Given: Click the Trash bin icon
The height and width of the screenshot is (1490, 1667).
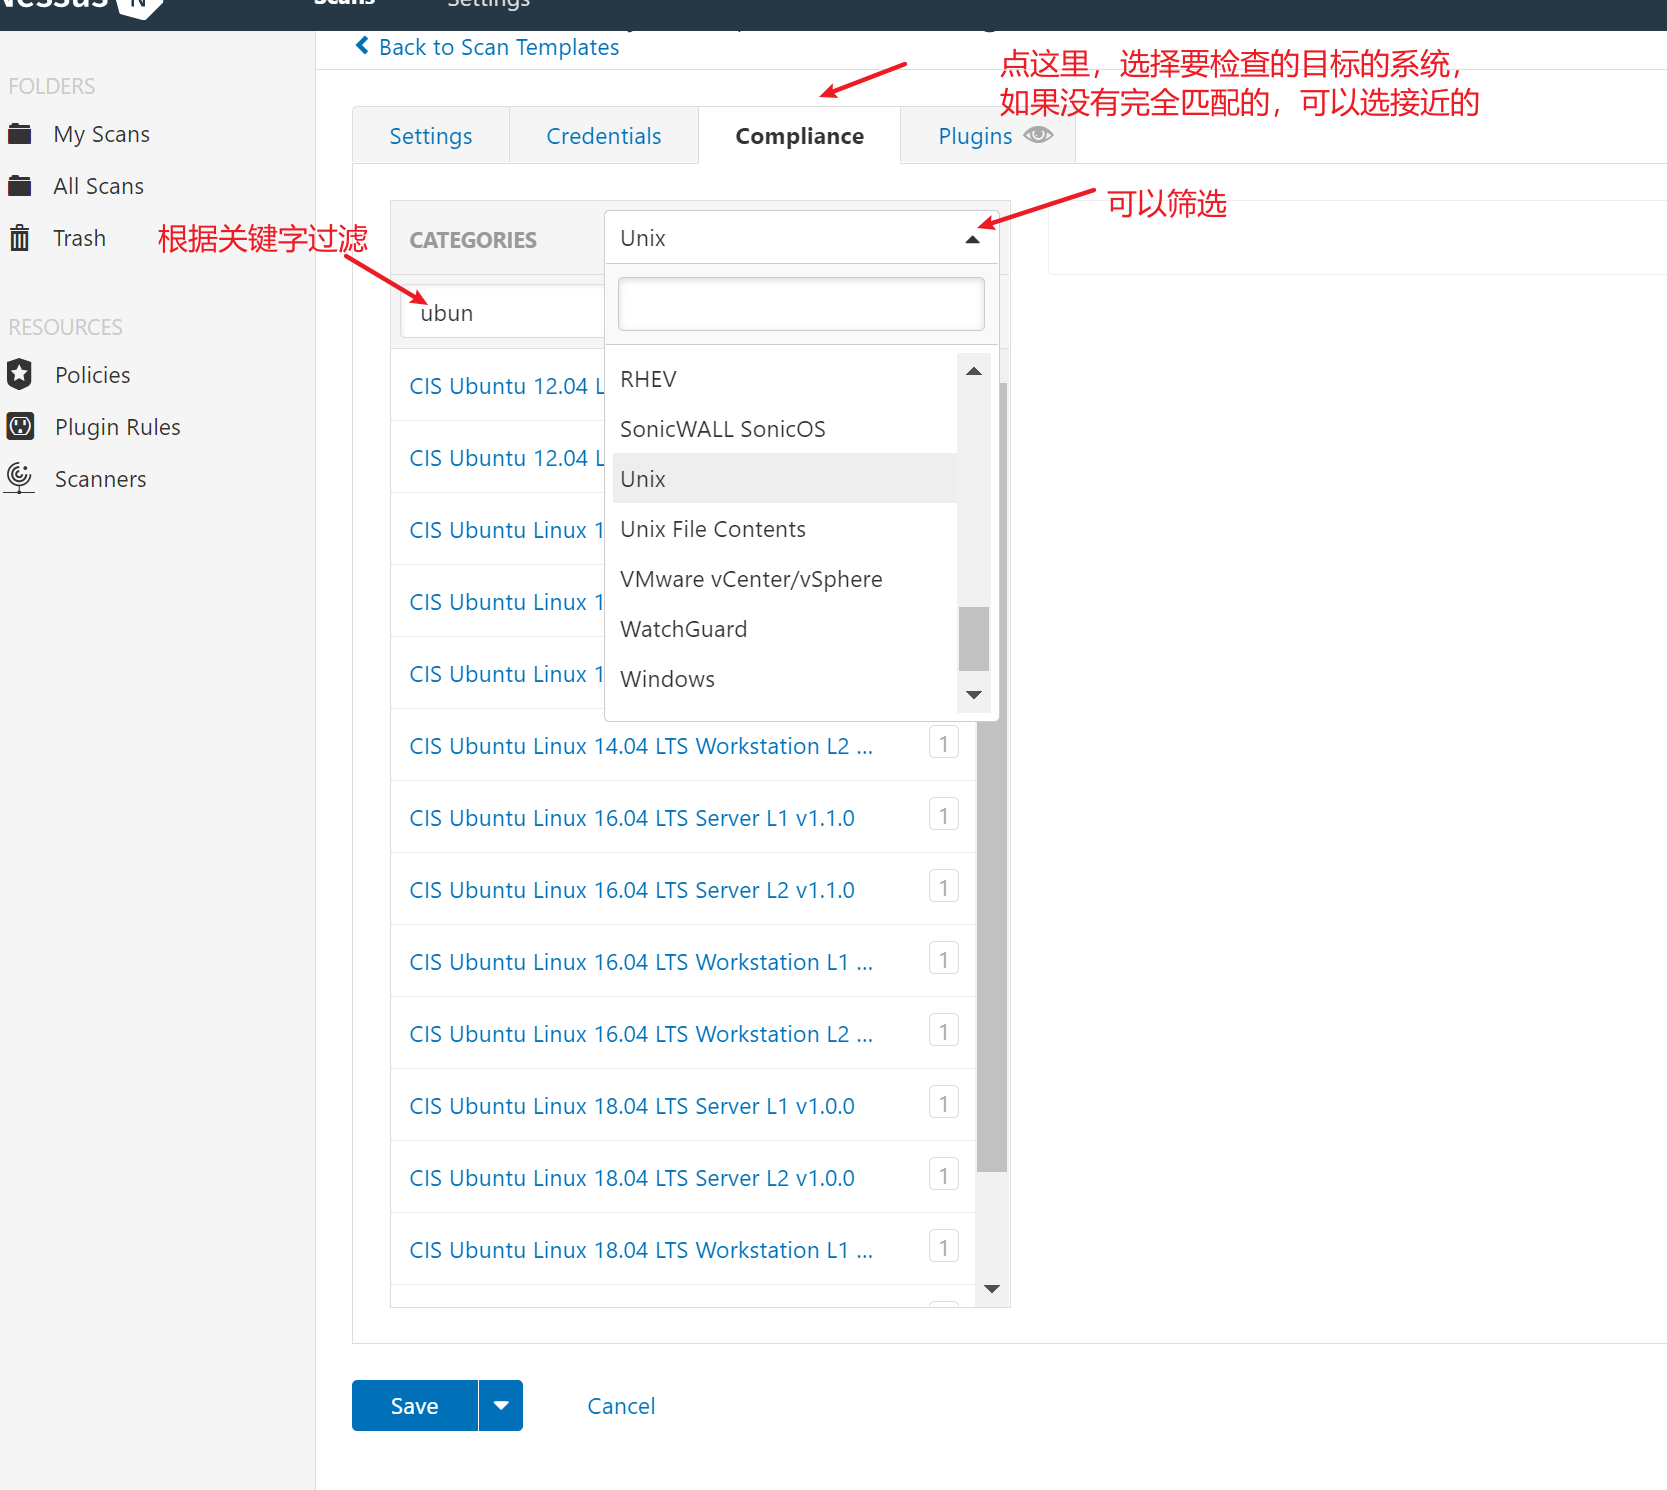Looking at the screenshot, I should click(x=20, y=237).
